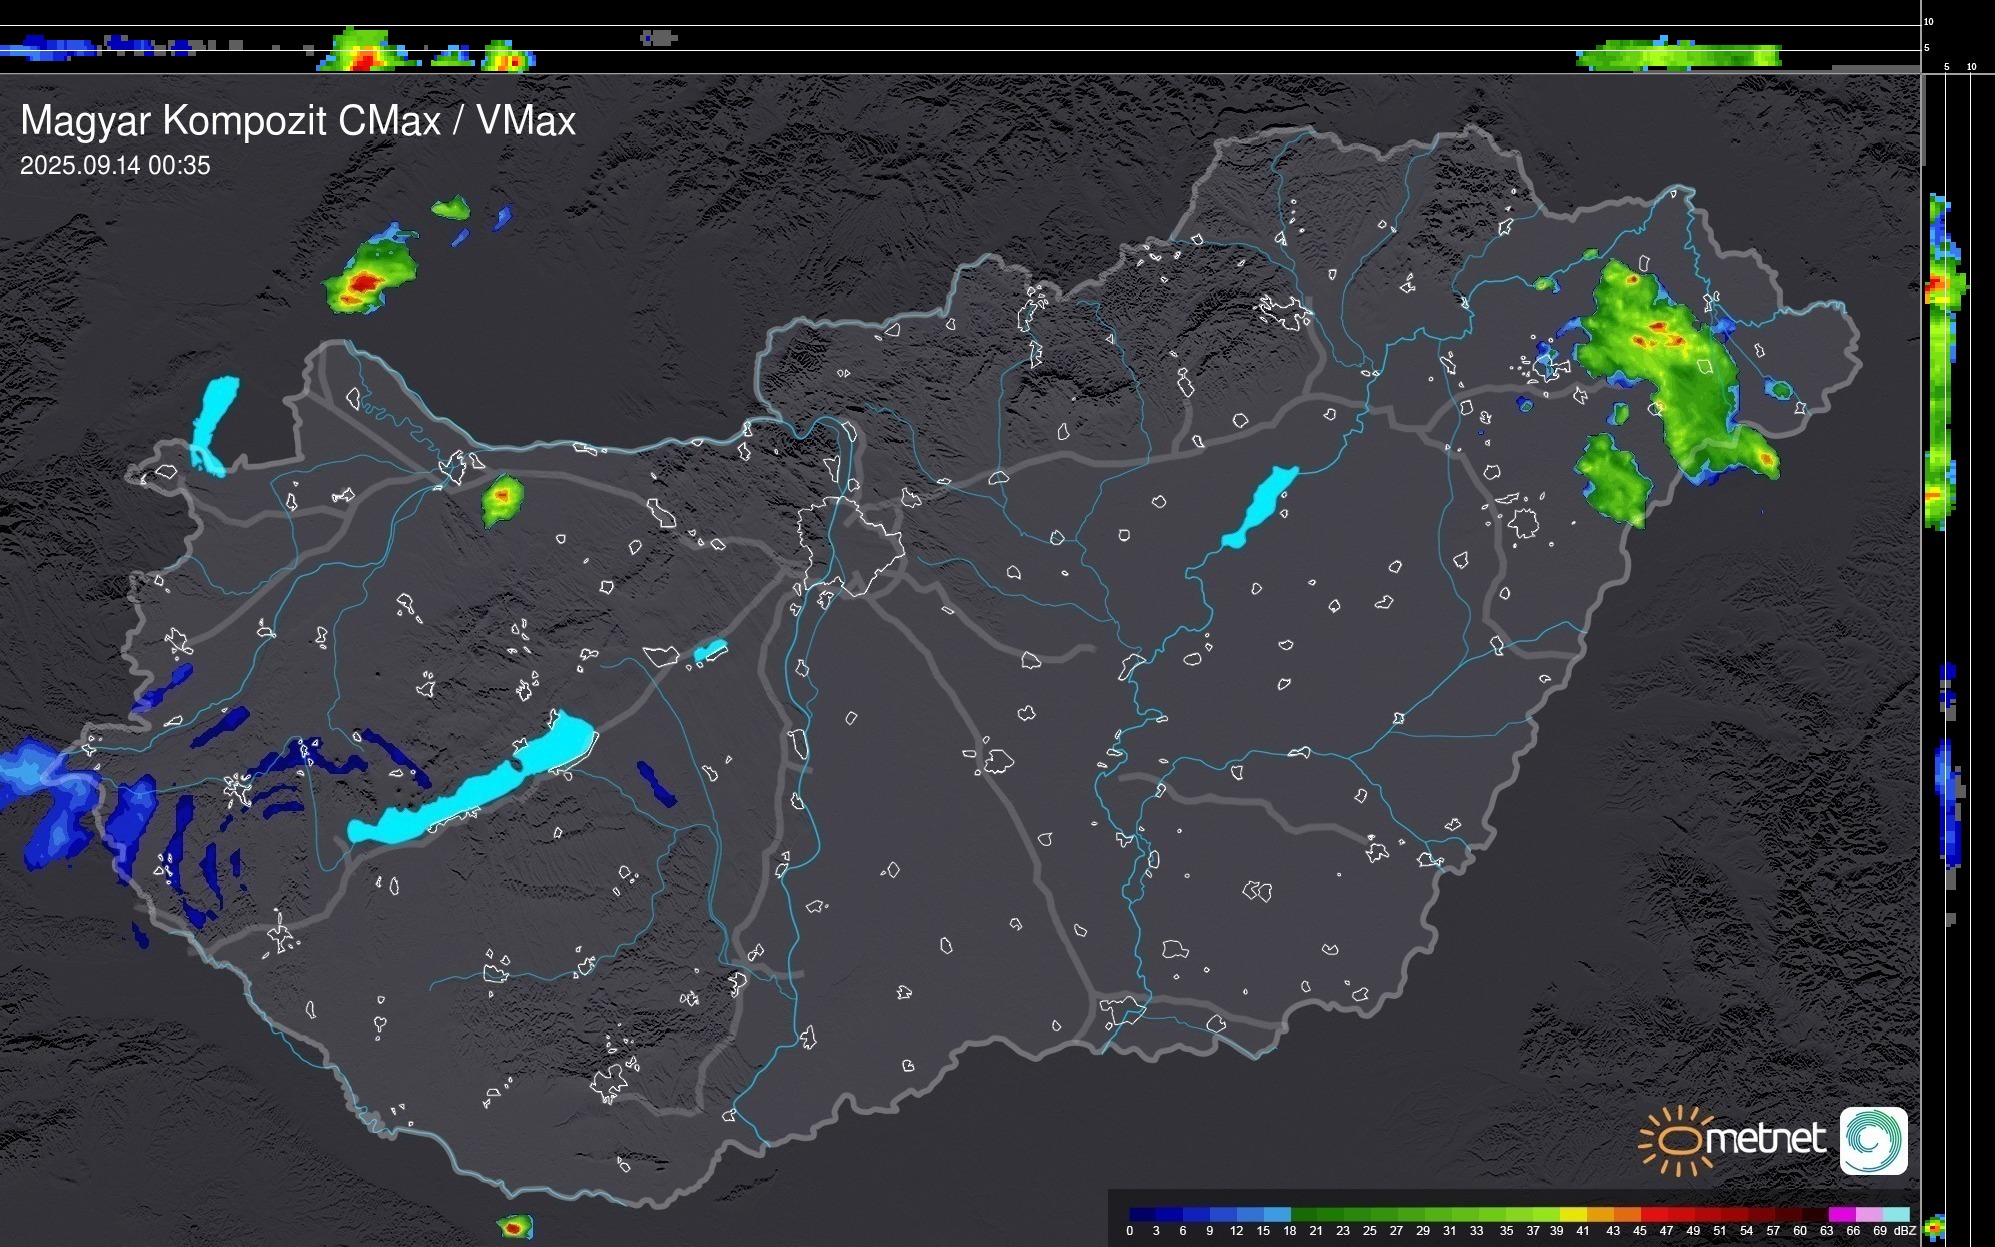This screenshot has width=1995, height=1247.
Task: Click the light cyan 69 dBZ swatch
Action: coord(1896,1214)
